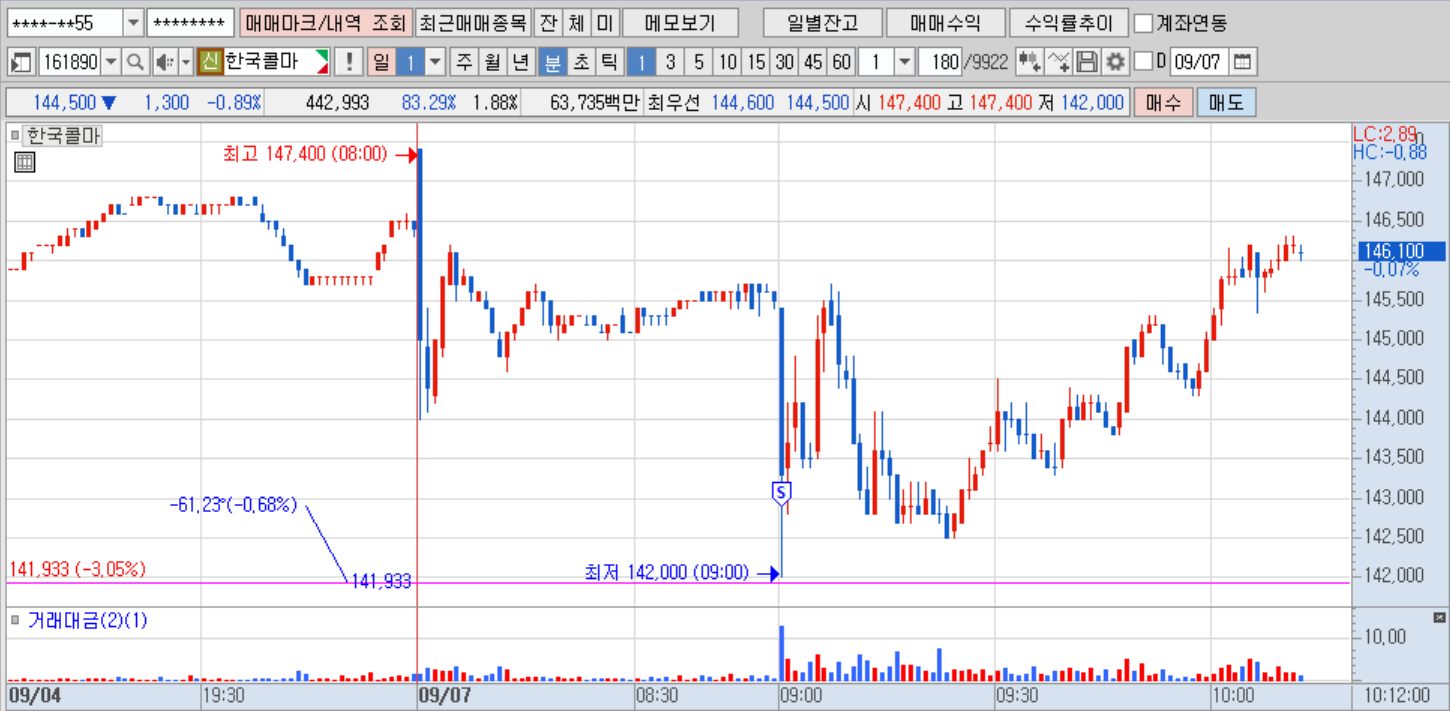Expand the speaker options dropdown arrow
Image resolution: width=1450 pixels, height=711 pixels.
[x=186, y=62]
